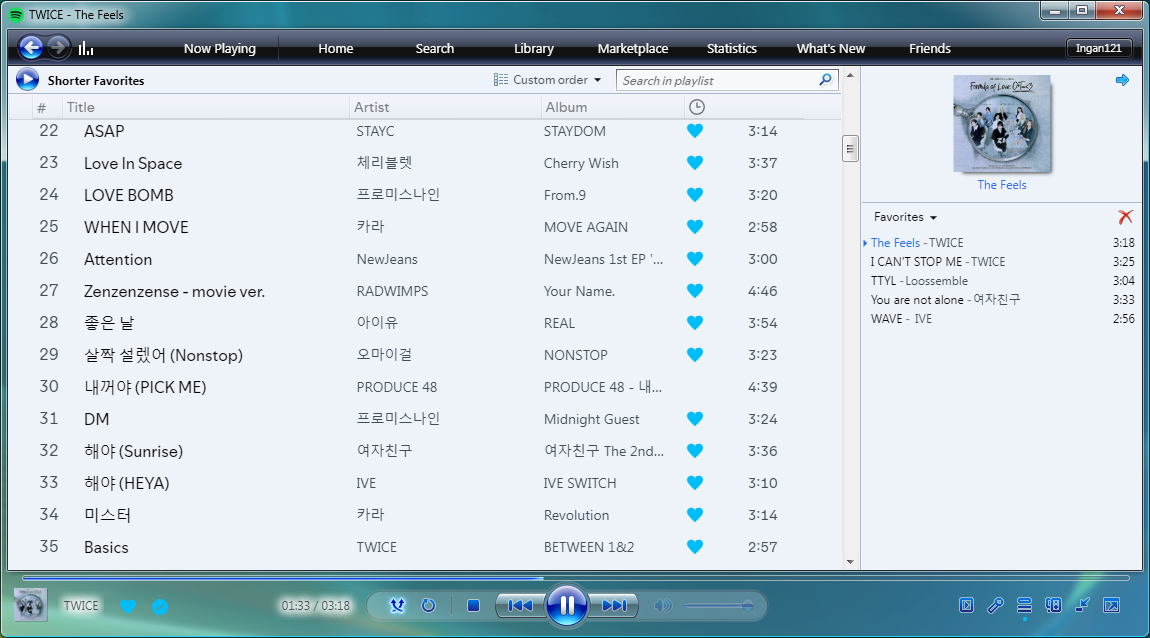Click the now playing album thumbnail at bottom left
Viewport: 1150px width, 638px height.
30,606
